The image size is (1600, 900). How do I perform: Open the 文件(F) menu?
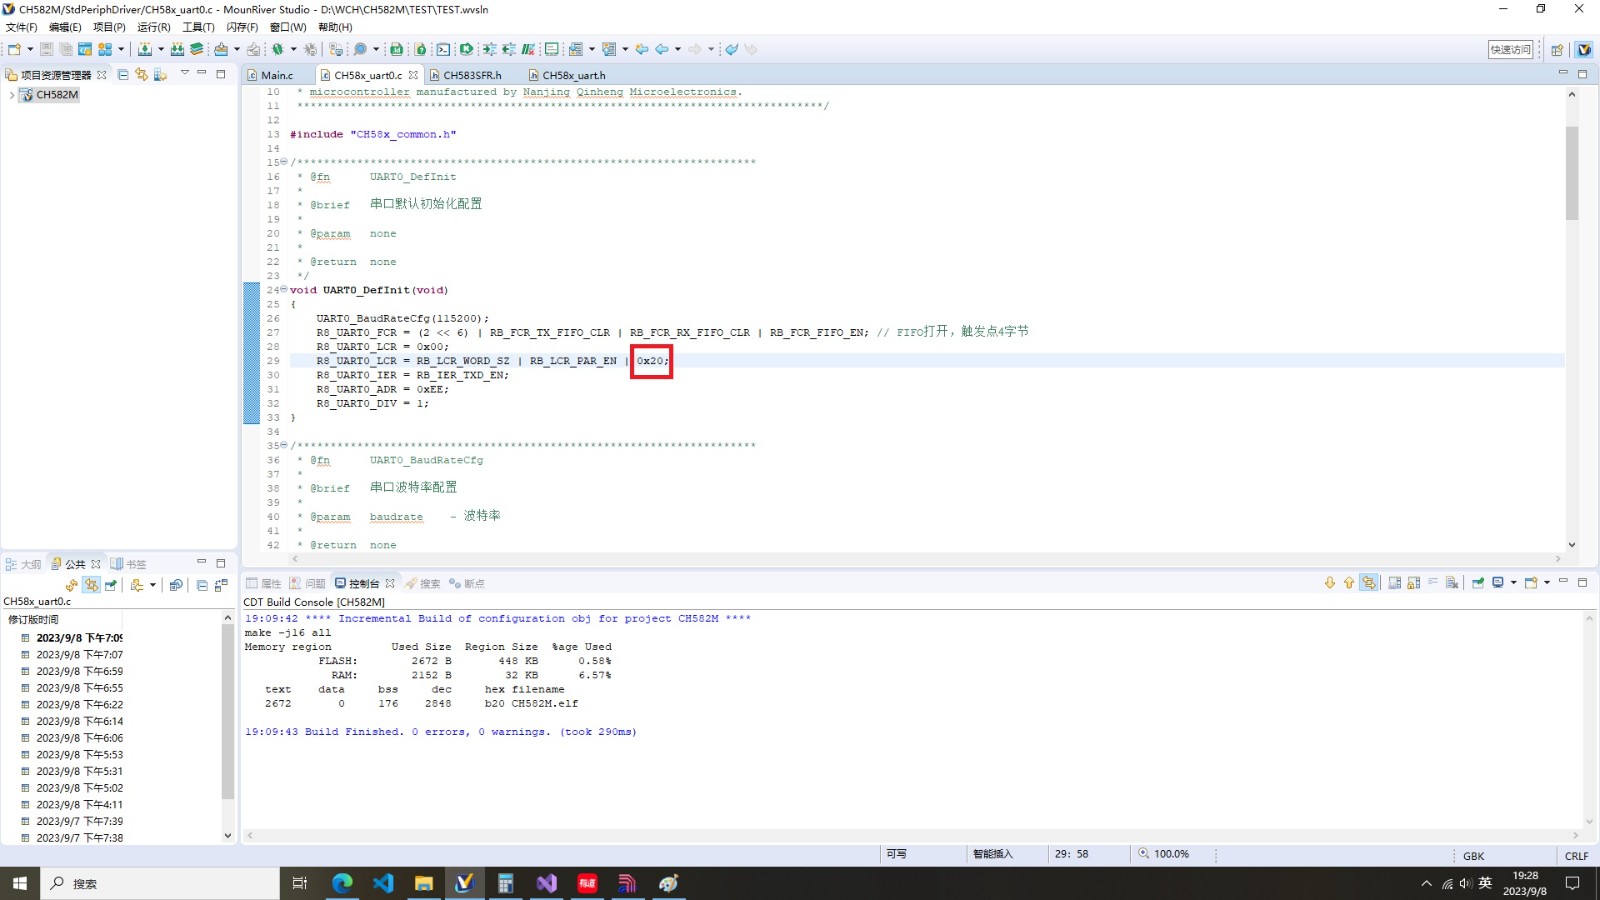pos(22,27)
